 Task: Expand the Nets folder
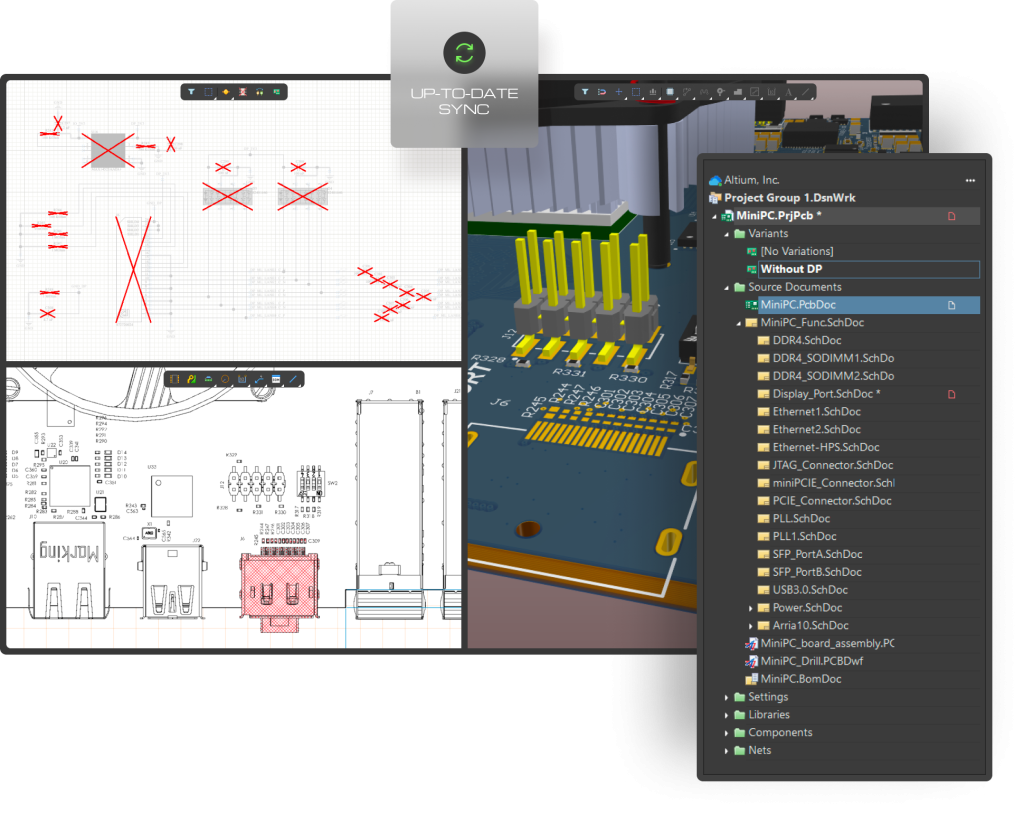pyautogui.click(x=727, y=751)
